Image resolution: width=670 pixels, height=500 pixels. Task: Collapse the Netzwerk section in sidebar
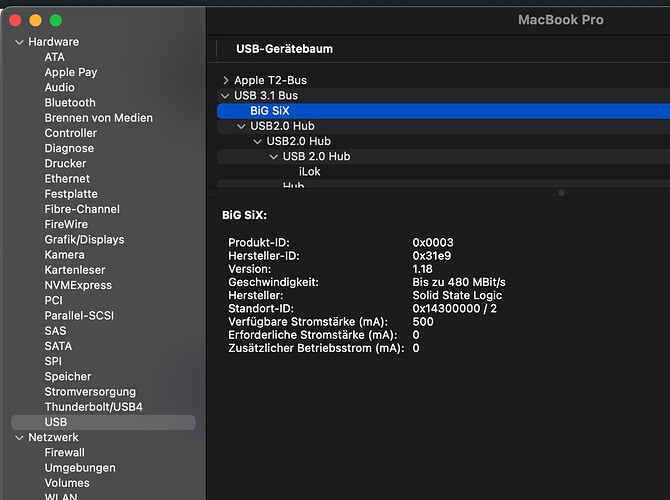click(x=18, y=437)
